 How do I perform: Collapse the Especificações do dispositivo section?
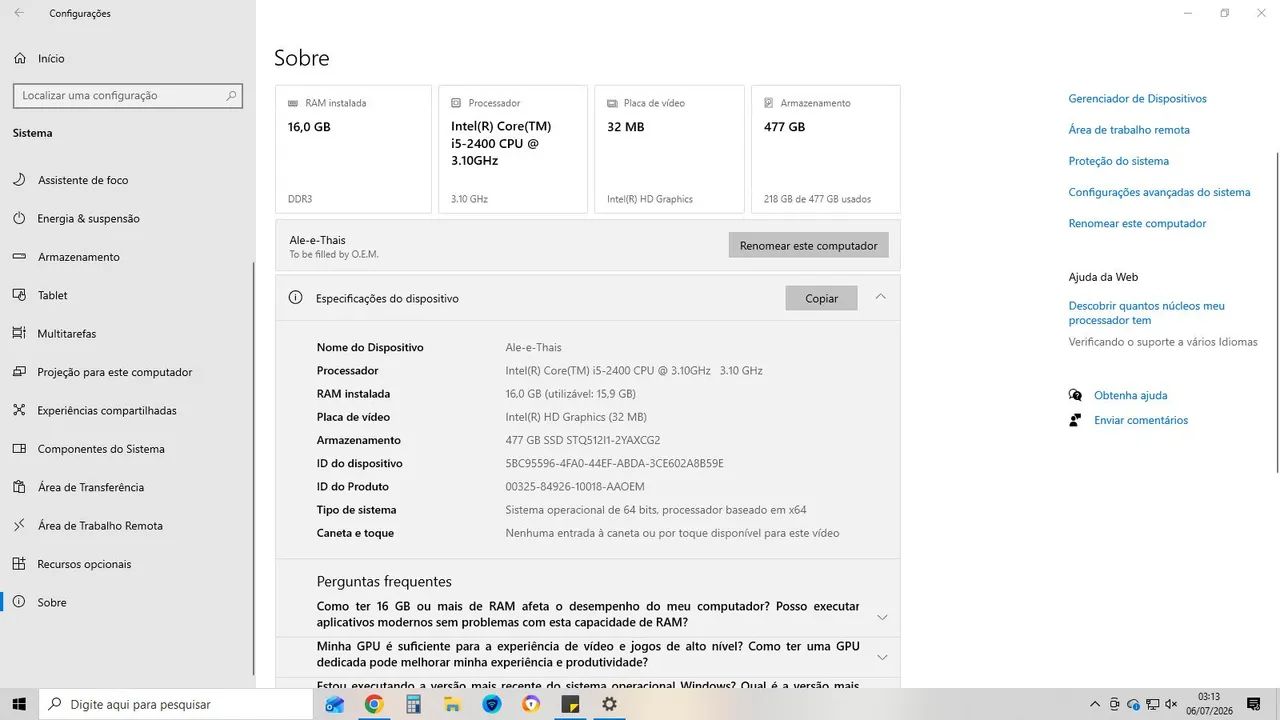pyautogui.click(x=881, y=297)
